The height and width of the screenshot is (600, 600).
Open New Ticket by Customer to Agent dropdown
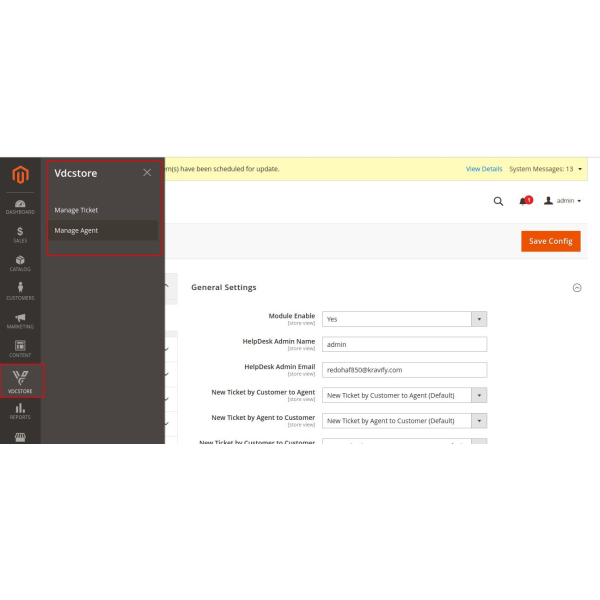point(404,395)
